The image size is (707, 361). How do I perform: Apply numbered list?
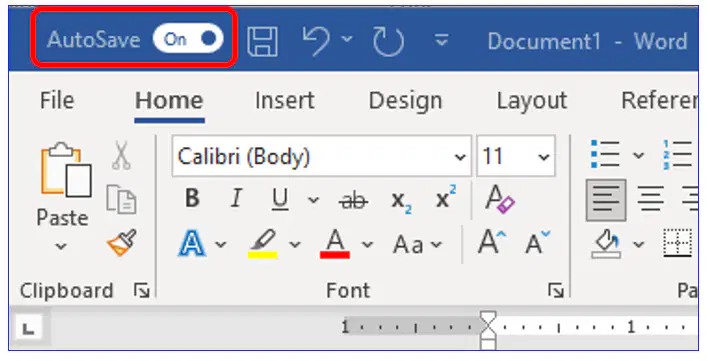pos(678,155)
